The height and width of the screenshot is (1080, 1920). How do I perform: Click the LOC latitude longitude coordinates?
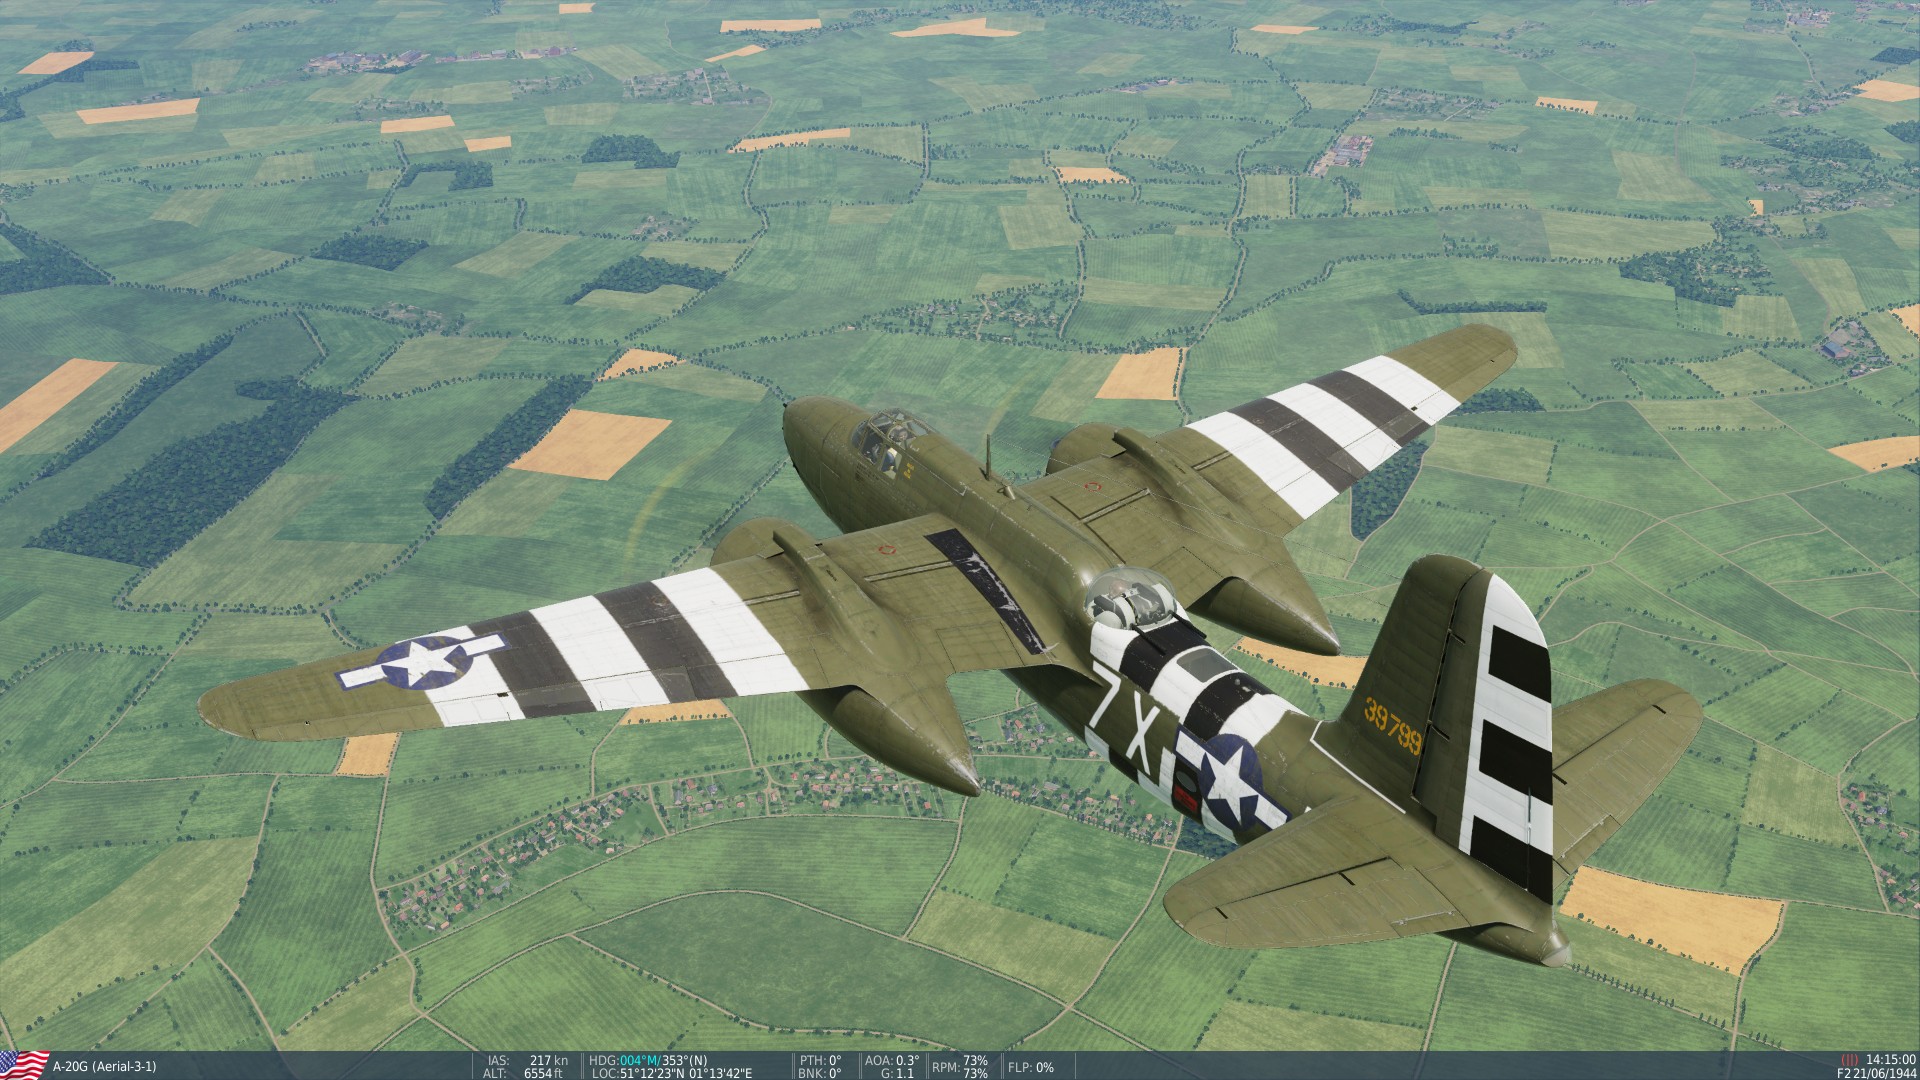coord(685,1073)
